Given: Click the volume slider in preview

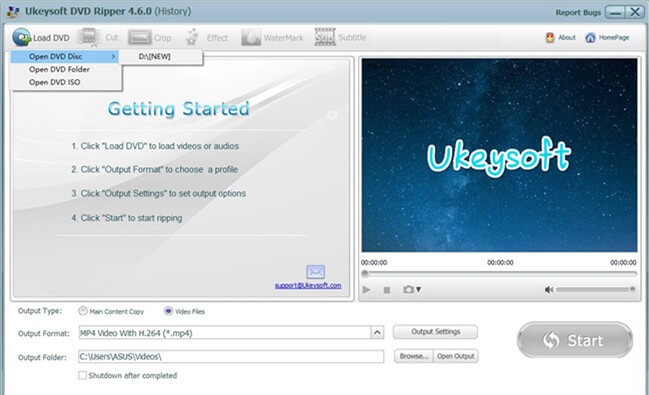Looking at the screenshot, I should click(595, 289).
